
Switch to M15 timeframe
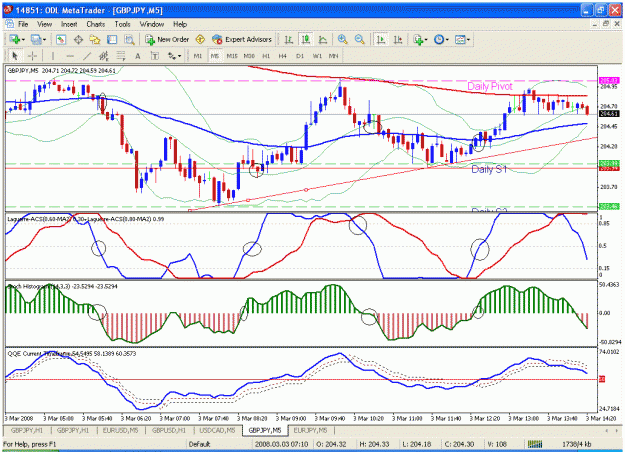(232, 56)
